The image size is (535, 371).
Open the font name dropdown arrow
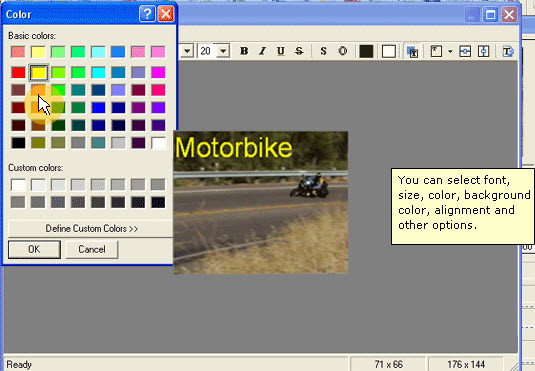(x=188, y=51)
